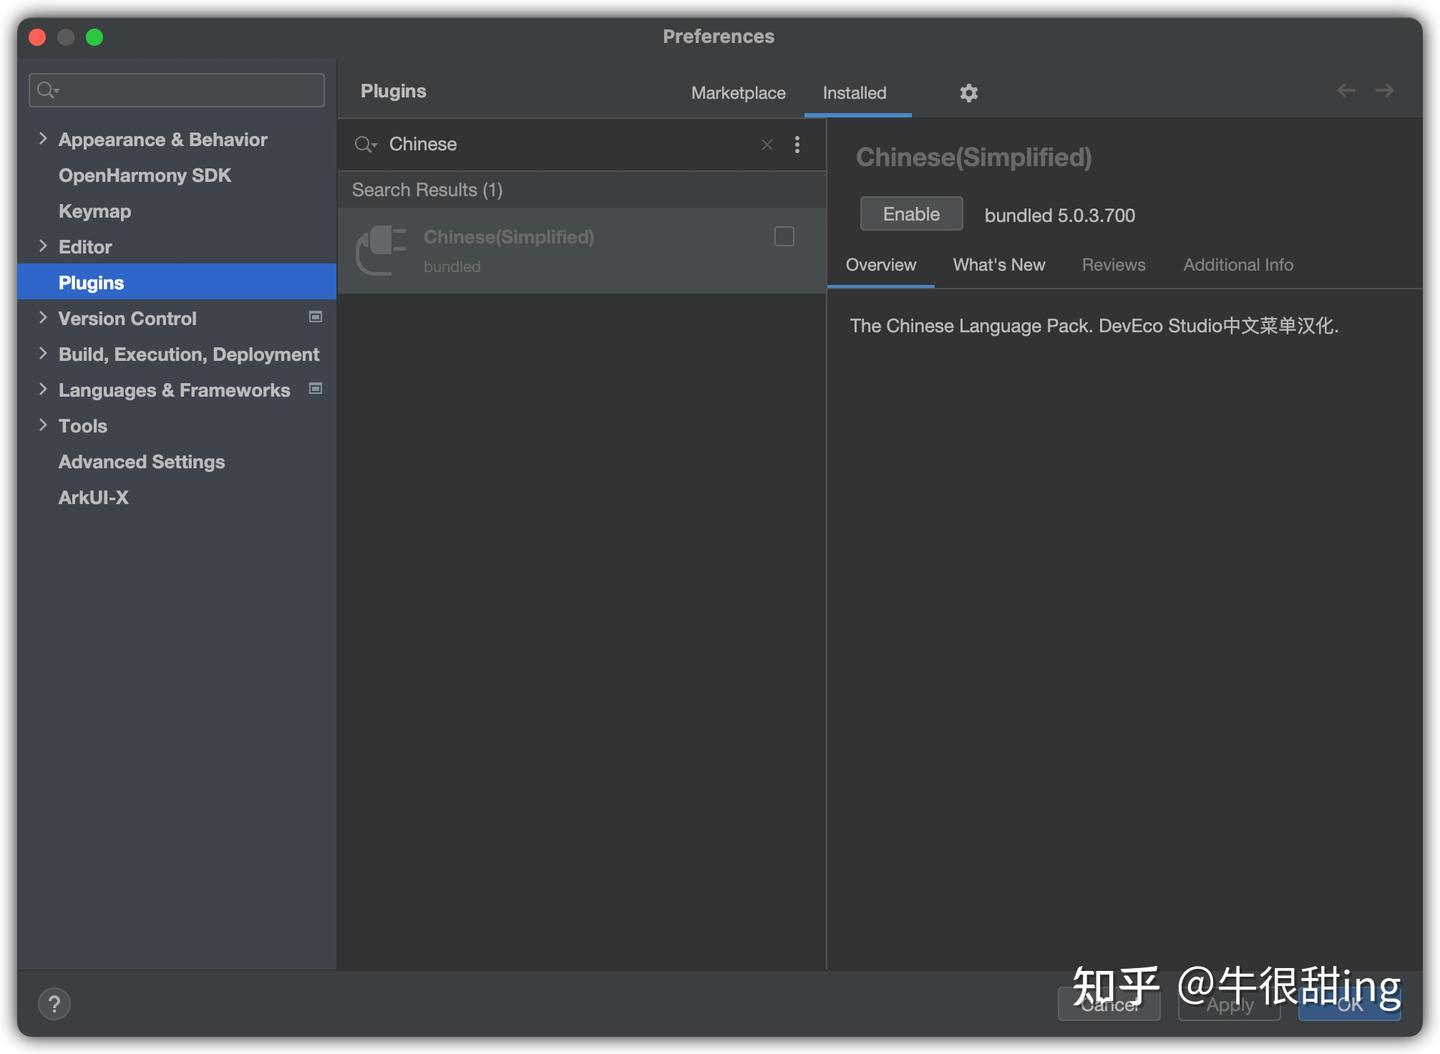Open plugin settings gear menu
Screen dimensions: 1440x1054
tap(968, 93)
